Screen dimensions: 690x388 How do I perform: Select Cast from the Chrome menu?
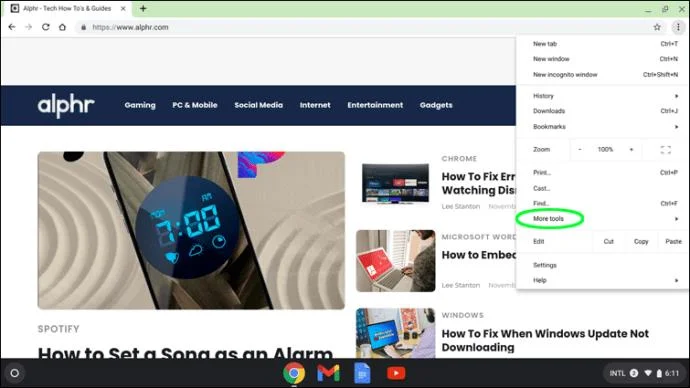[602, 188]
